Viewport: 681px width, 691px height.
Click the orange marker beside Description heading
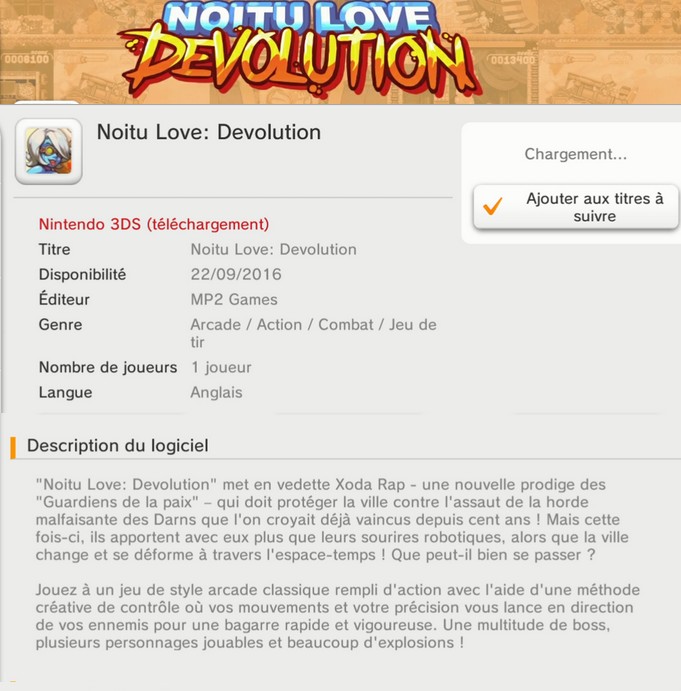click(13, 447)
